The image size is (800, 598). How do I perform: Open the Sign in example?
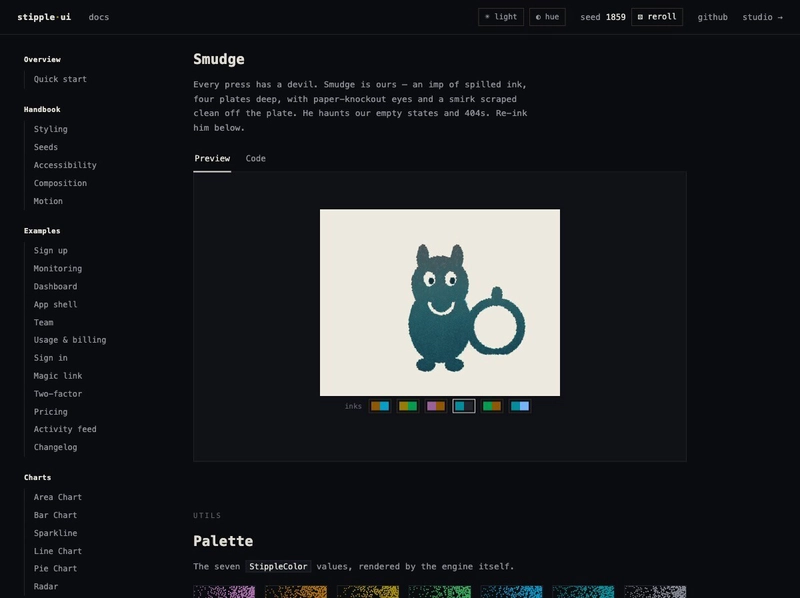(x=51, y=358)
